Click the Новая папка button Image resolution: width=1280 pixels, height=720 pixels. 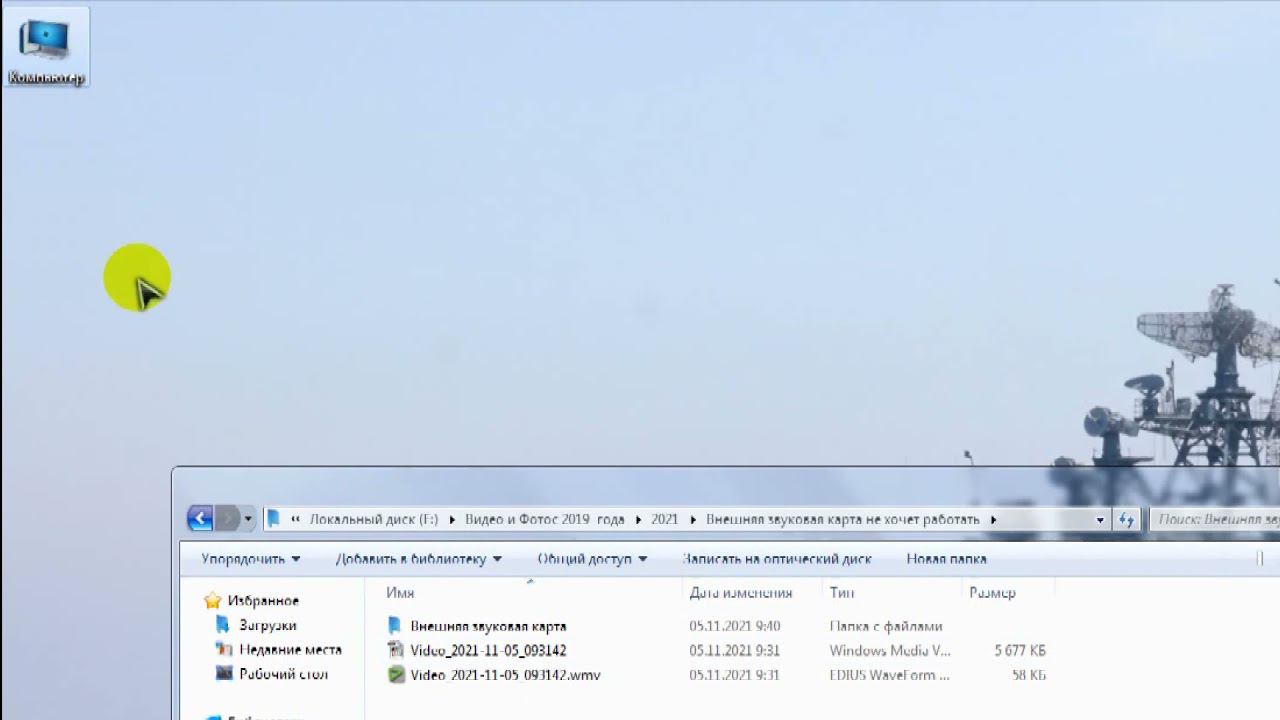pos(946,559)
